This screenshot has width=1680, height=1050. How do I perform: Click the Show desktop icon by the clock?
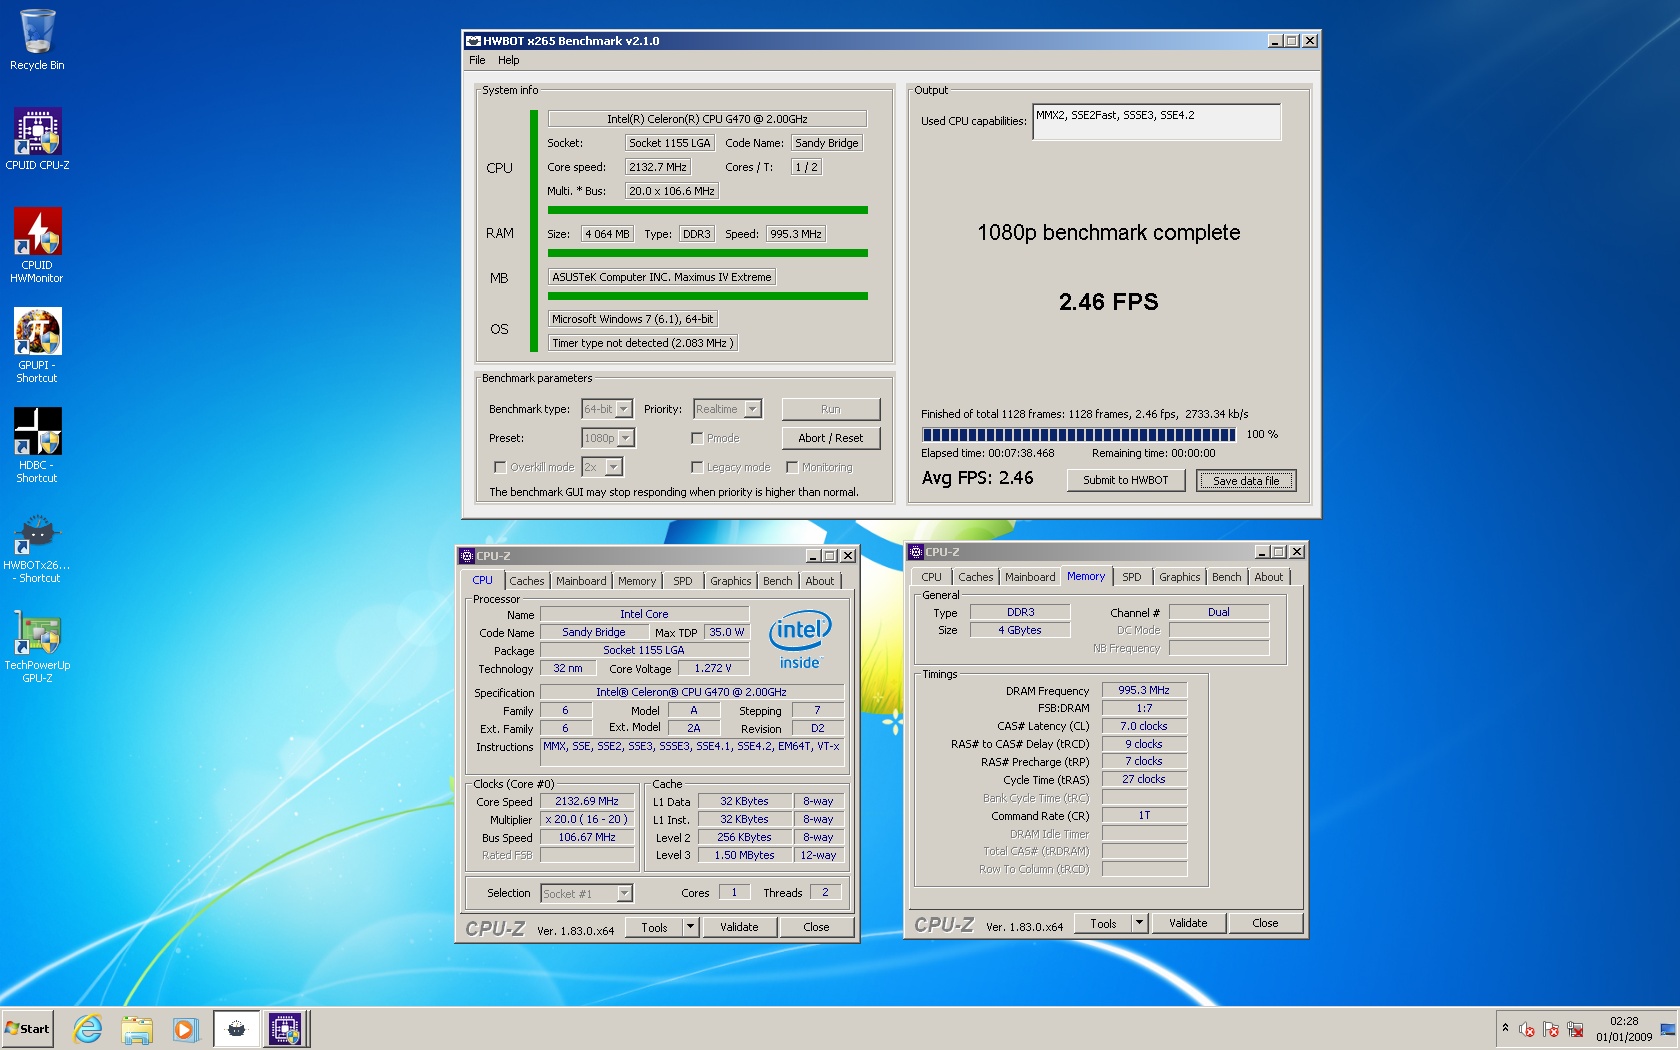(x=1668, y=1029)
